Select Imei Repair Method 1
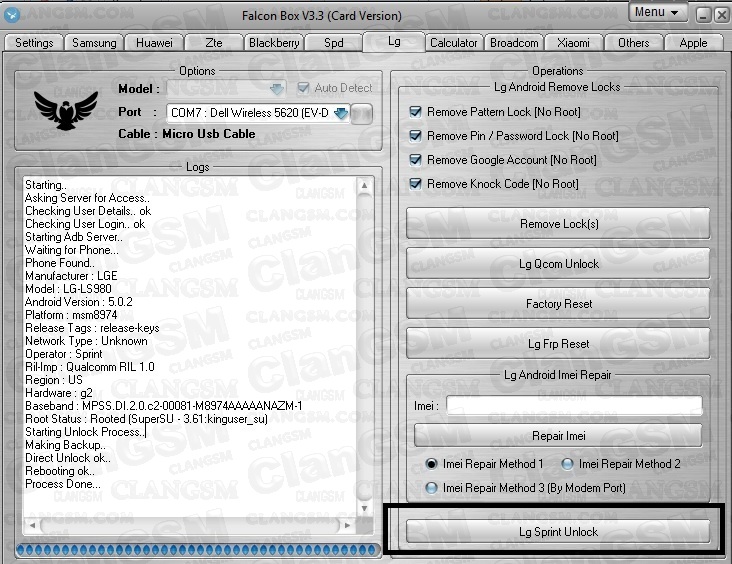 pyautogui.click(x=431, y=464)
